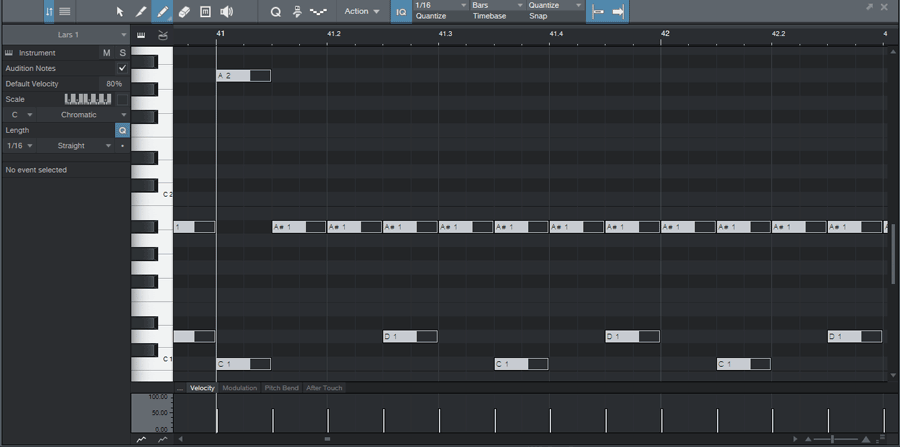
Task: Click the Default Velocity 80% value
Action: 114,84
